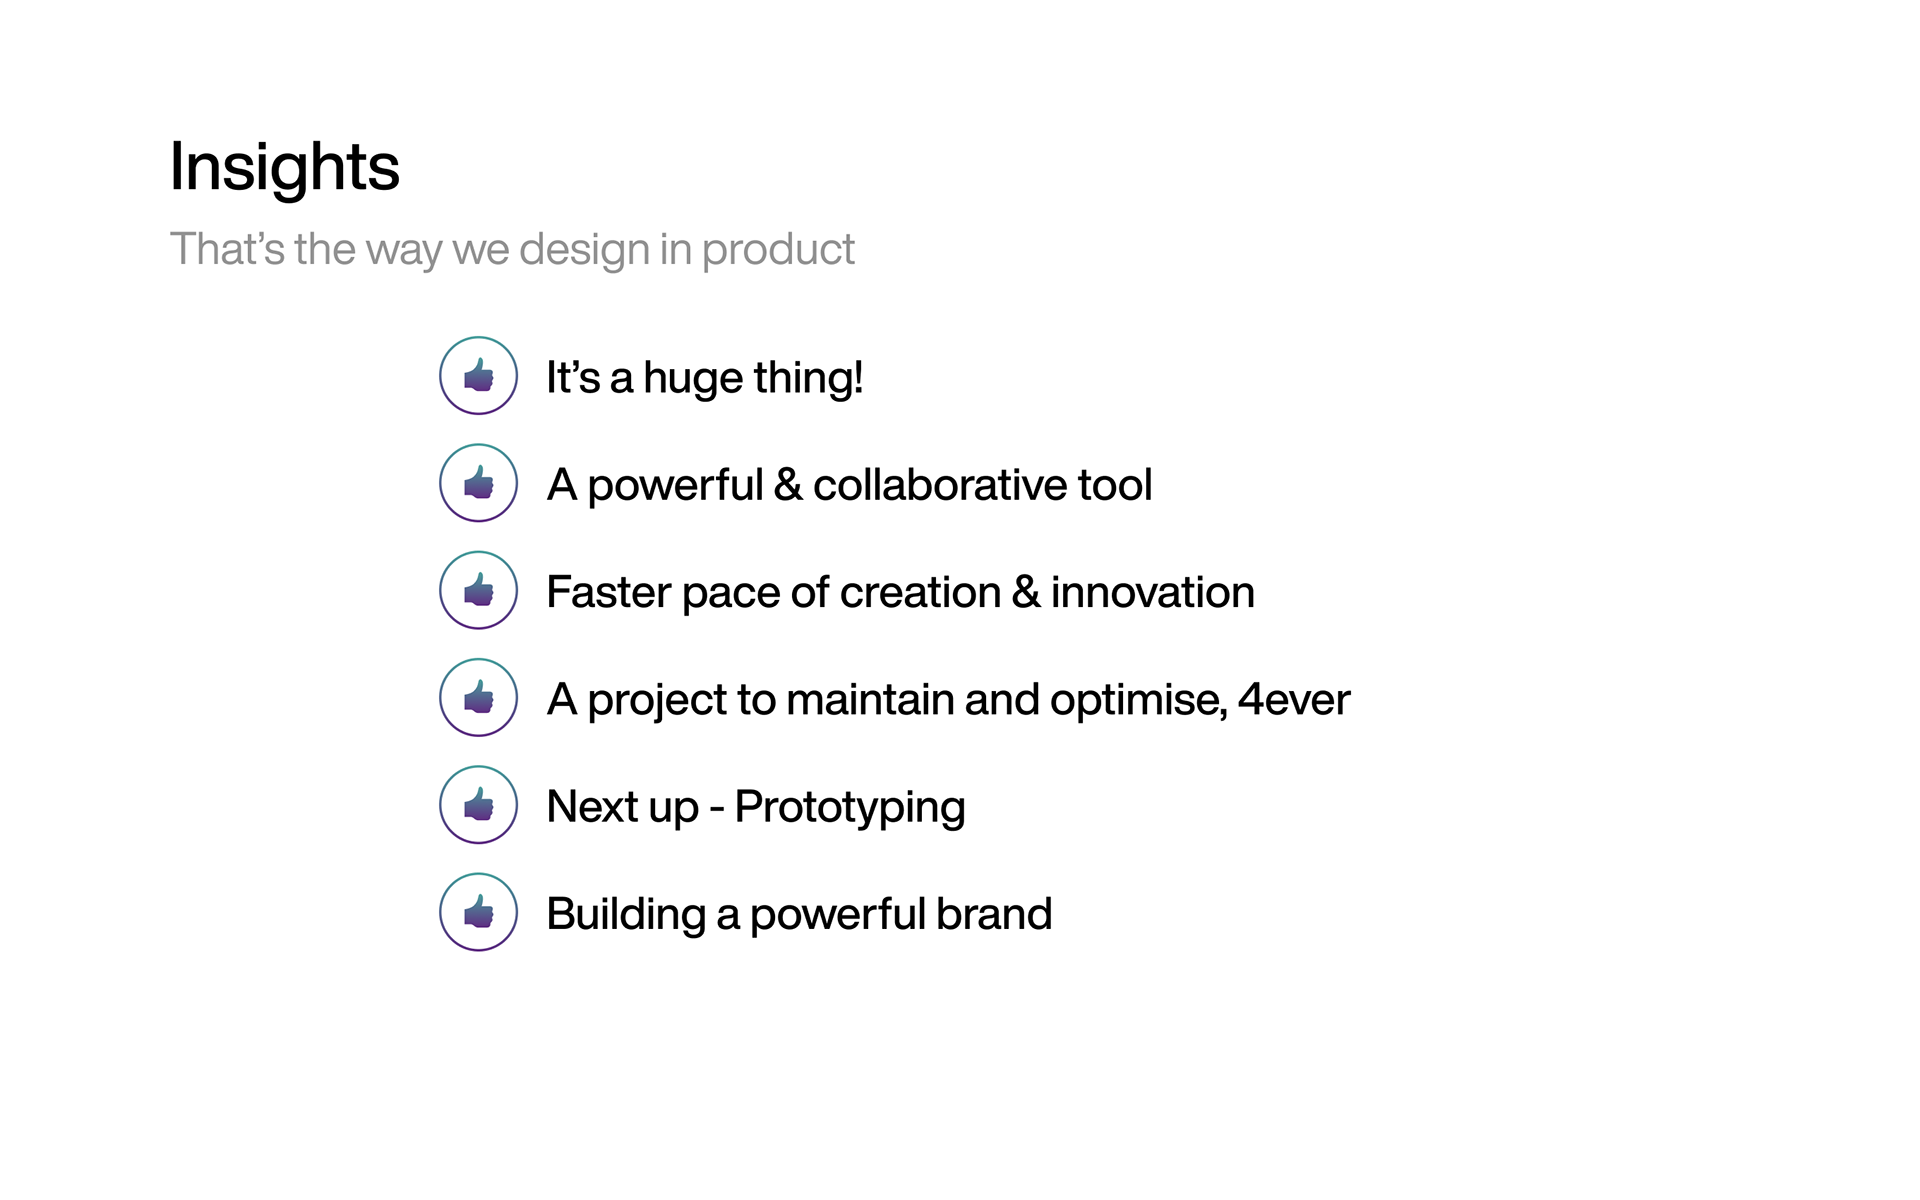Click the thumbs-up icon beside "Next up - Prototyping"
This screenshot has width=1920, height=1200.
point(478,805)
